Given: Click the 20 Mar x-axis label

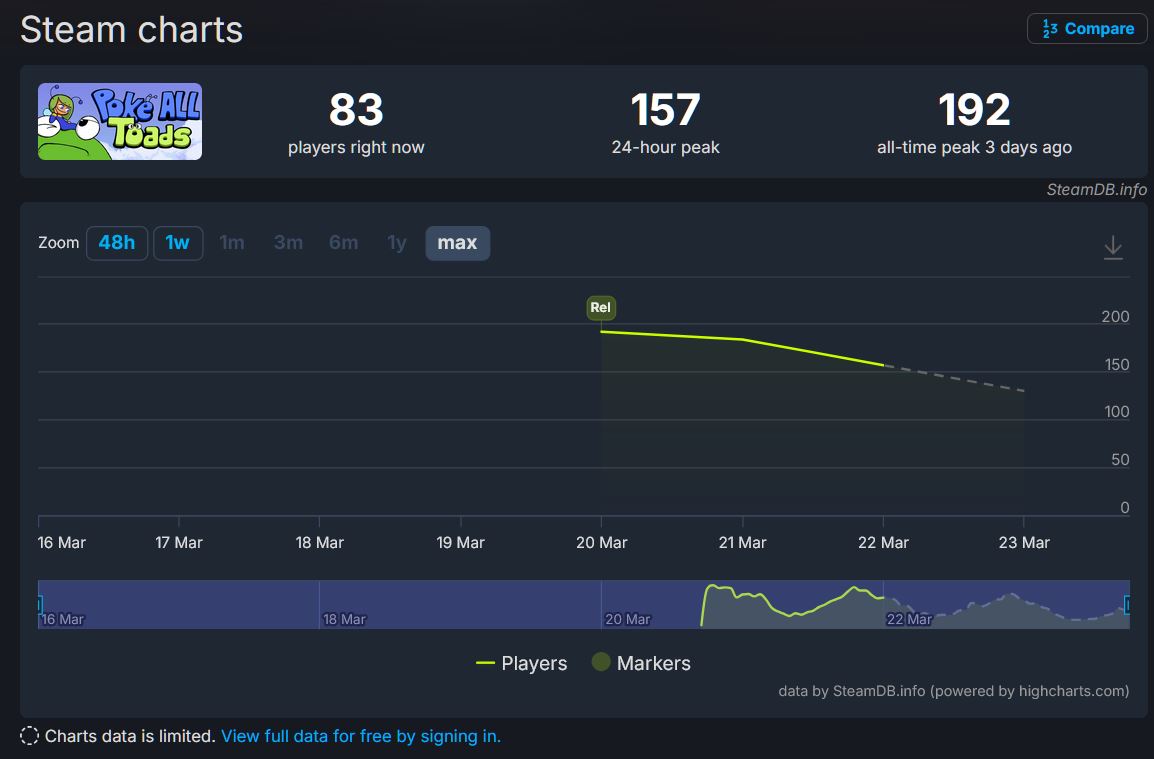Looking at the screenshot, I should (x=601, y=543).
